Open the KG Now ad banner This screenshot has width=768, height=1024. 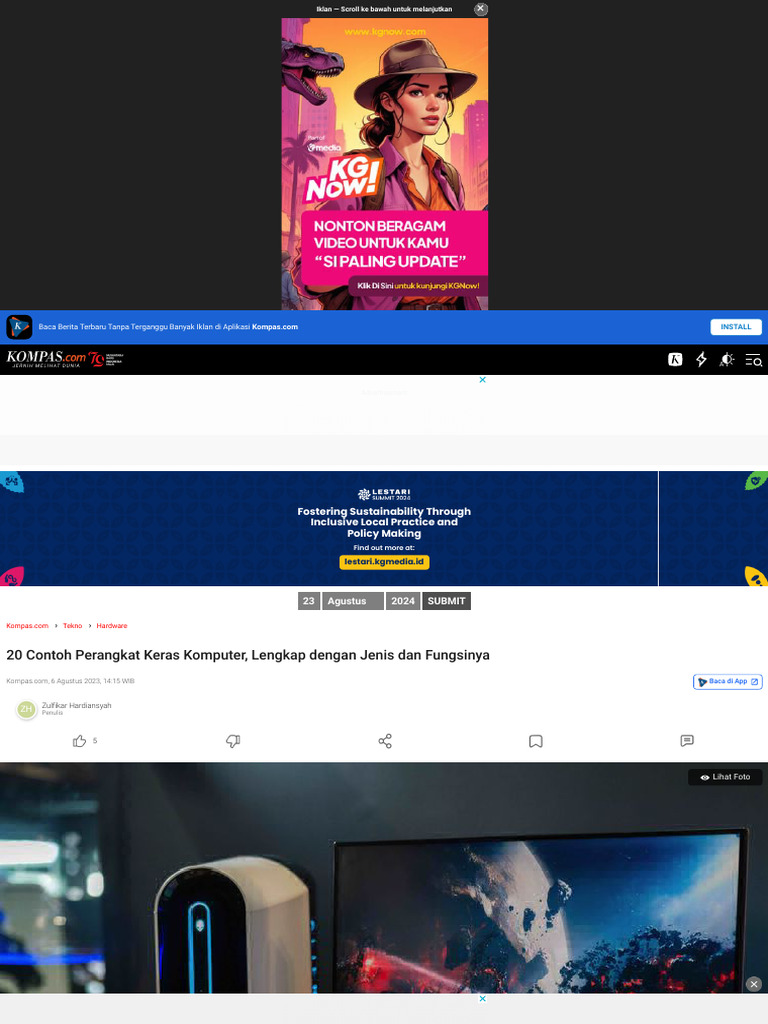(385, 164)
